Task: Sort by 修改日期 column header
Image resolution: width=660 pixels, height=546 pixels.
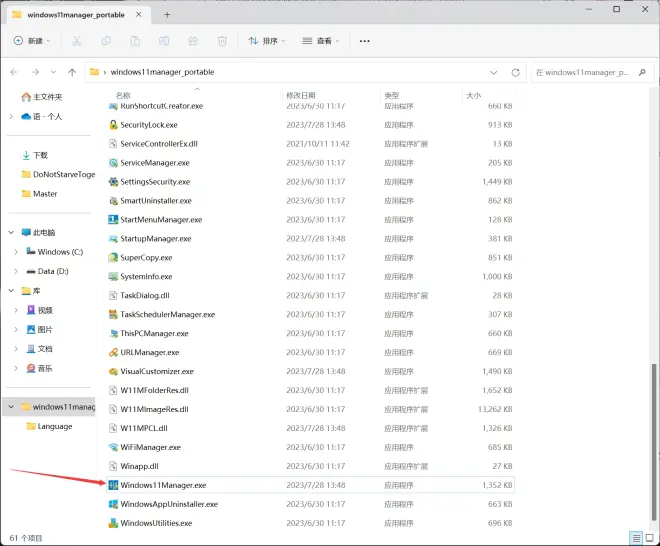Action: [x=301, y=96]
